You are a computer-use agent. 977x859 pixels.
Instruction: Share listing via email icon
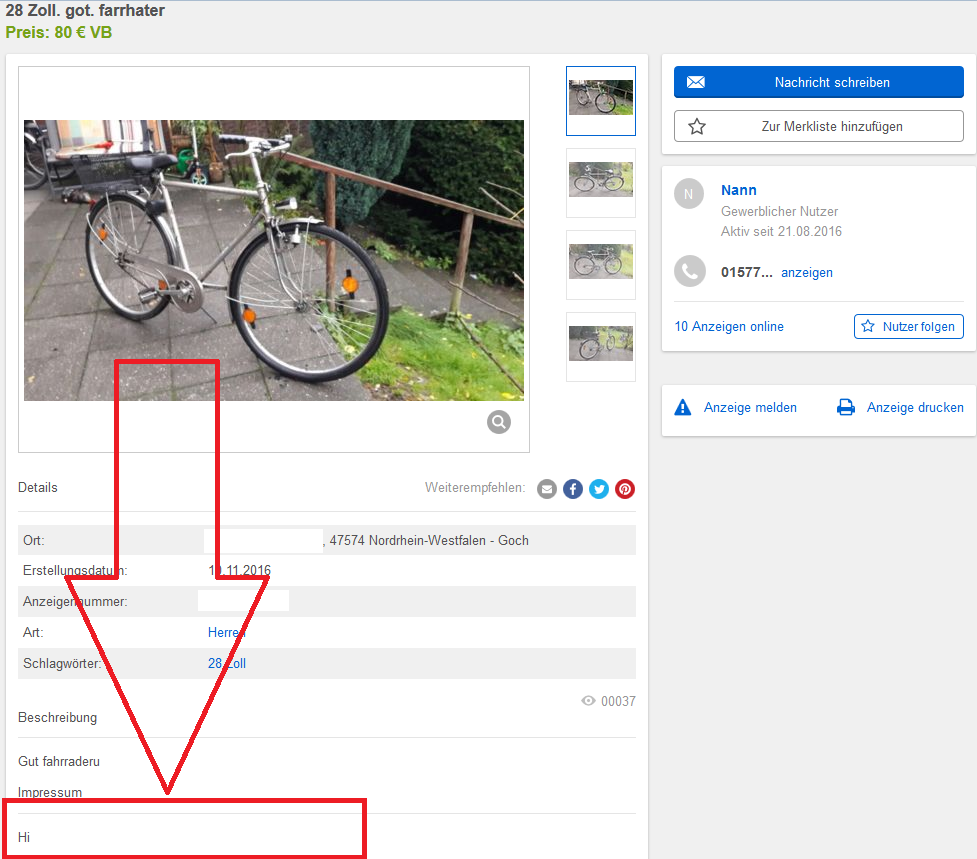[x=547, y=489]
